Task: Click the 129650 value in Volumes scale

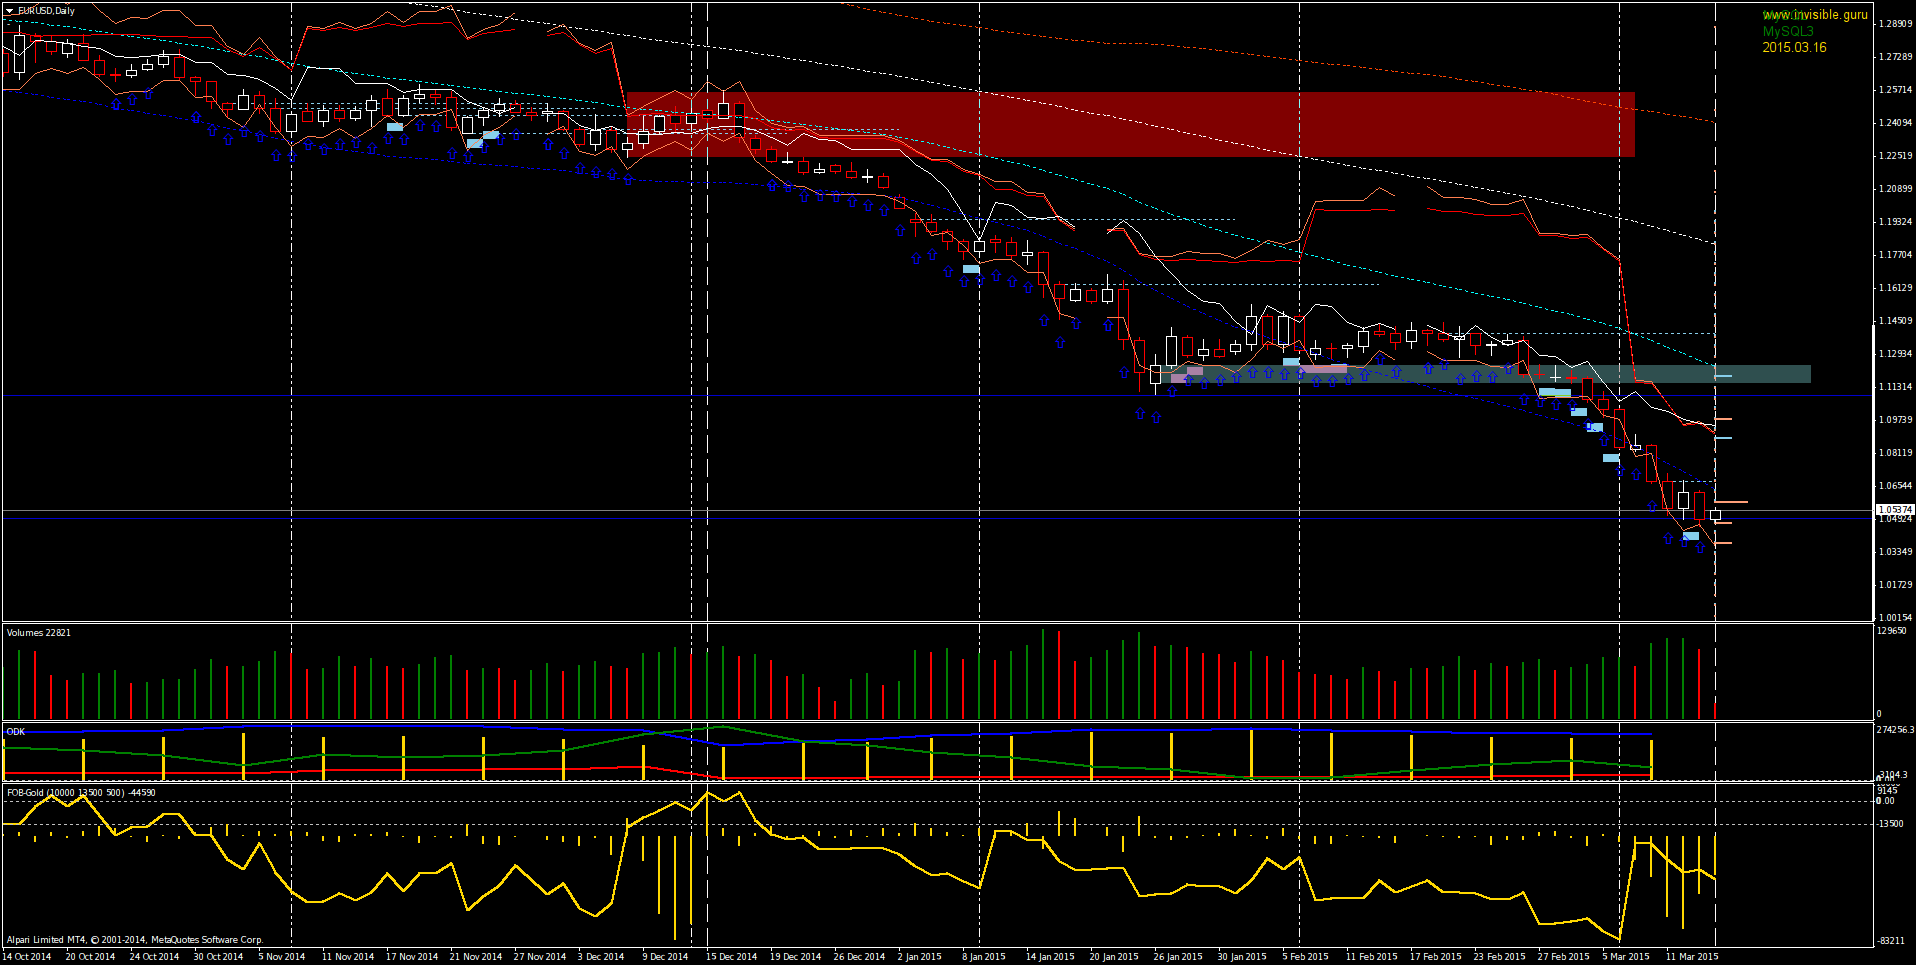Action: (x=1891, y=631)
